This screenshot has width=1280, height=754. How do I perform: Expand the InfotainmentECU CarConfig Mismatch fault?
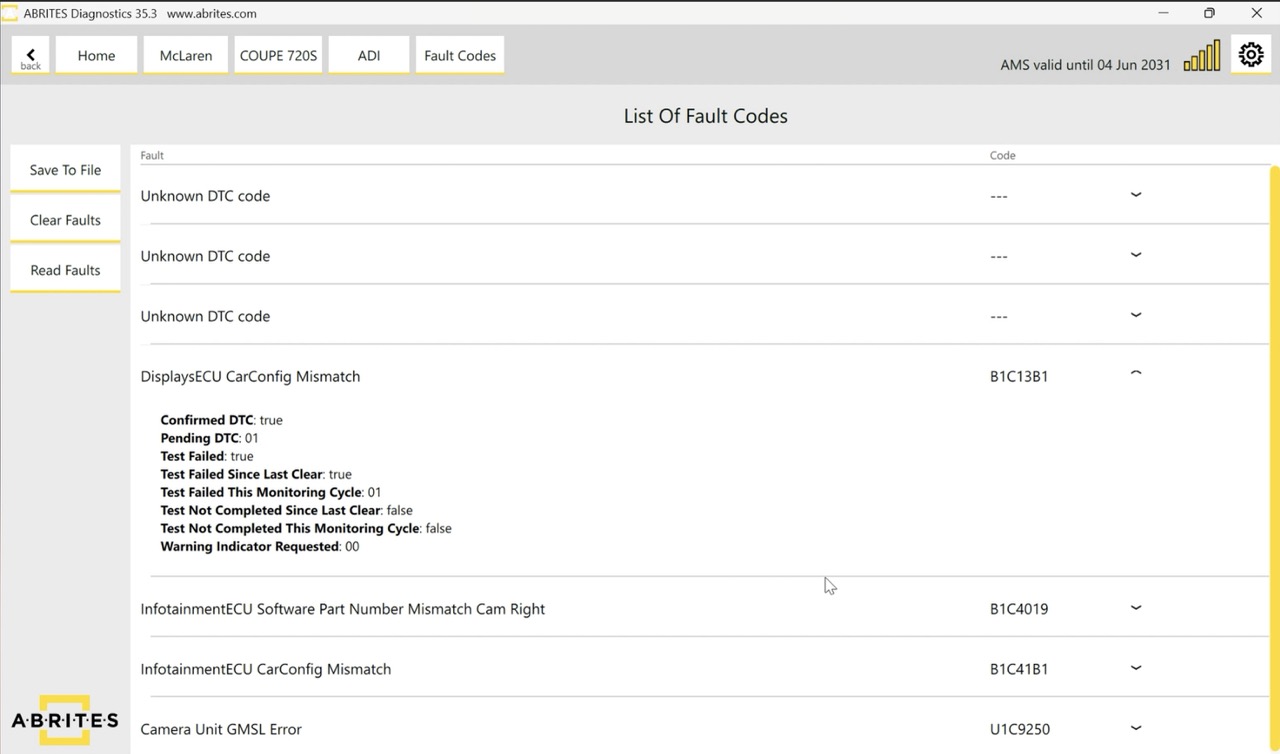(1135, 667)
